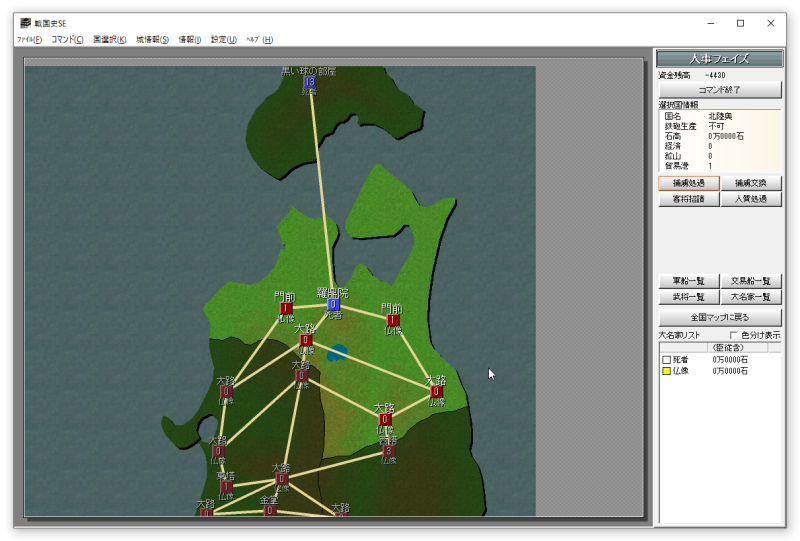
Task: Click the 資金残高 value -4430
Action: click(x=716, y=75)
